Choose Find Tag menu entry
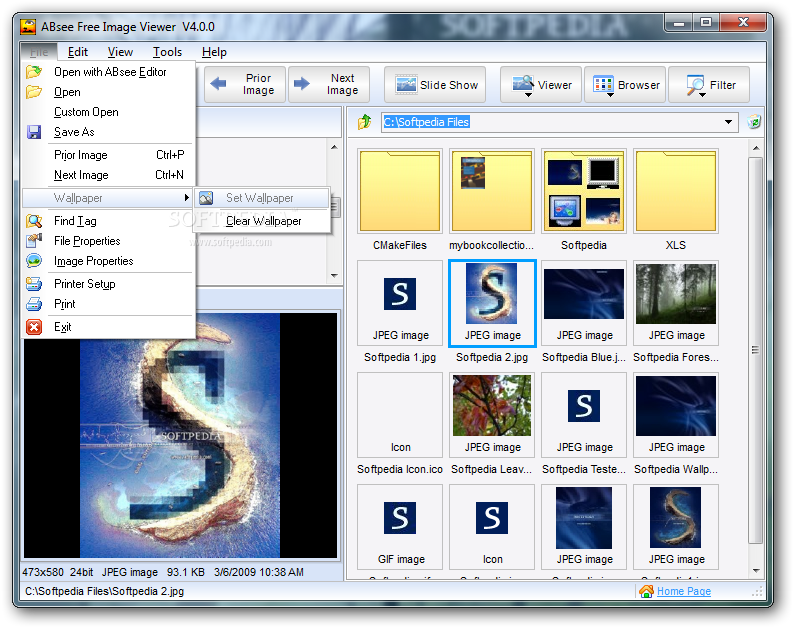Screen dimensions: 794x628 tap(109, 221)
